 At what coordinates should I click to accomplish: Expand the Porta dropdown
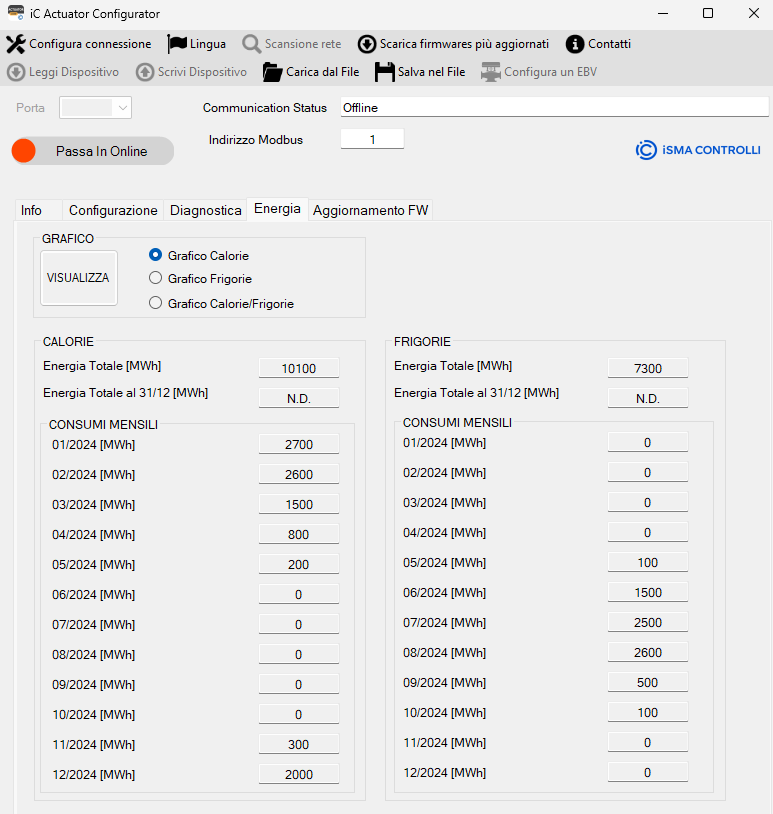tap(96, 108)
